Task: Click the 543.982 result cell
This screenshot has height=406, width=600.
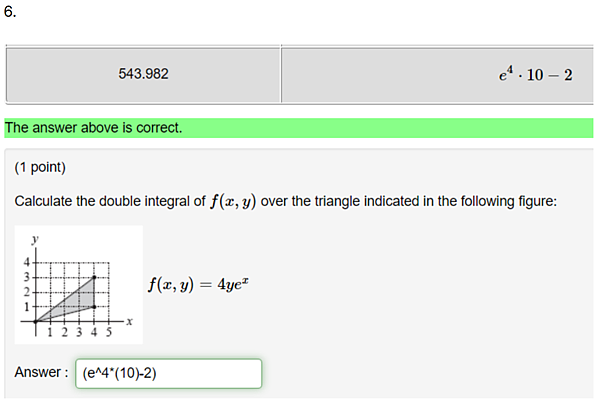Action: pyautogui.click(x=143, y=74)
